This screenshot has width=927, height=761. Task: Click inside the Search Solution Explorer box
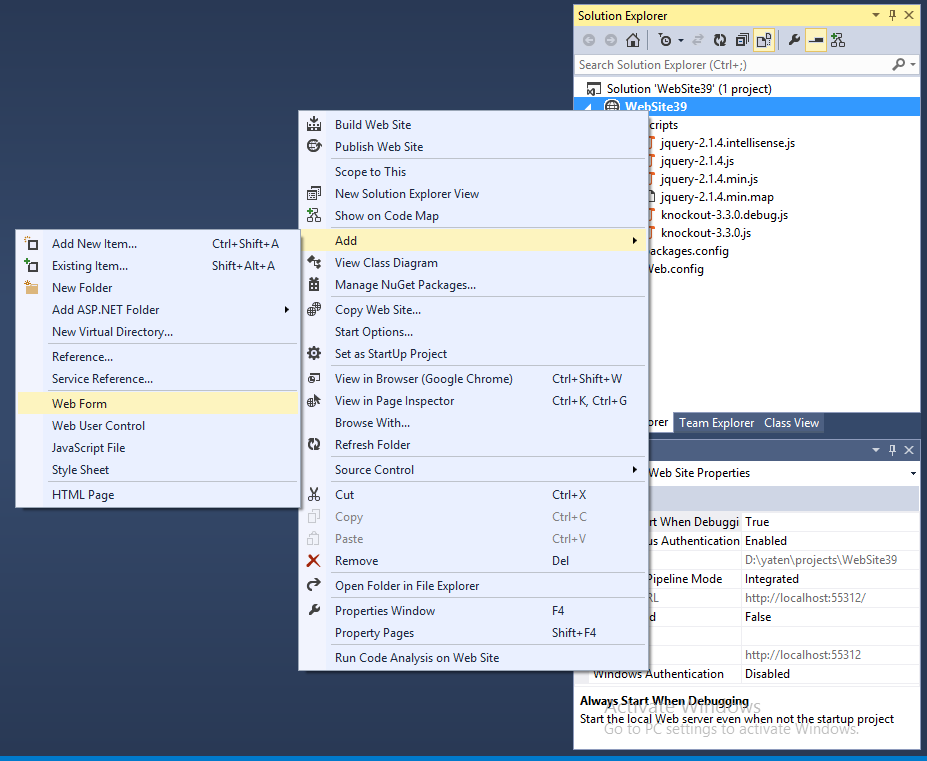coord(700,64)
